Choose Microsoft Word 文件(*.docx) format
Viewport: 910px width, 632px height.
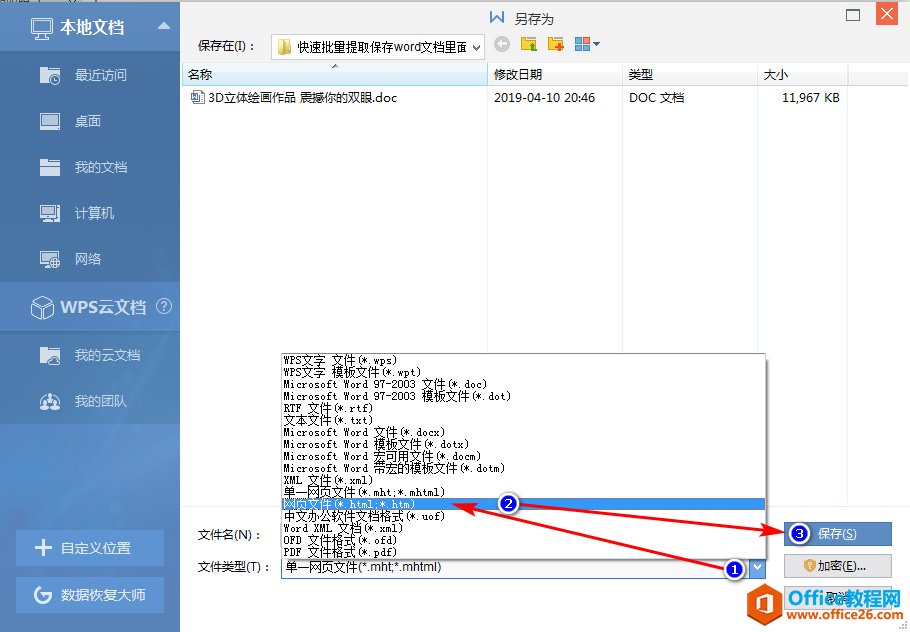pos(523,432)
